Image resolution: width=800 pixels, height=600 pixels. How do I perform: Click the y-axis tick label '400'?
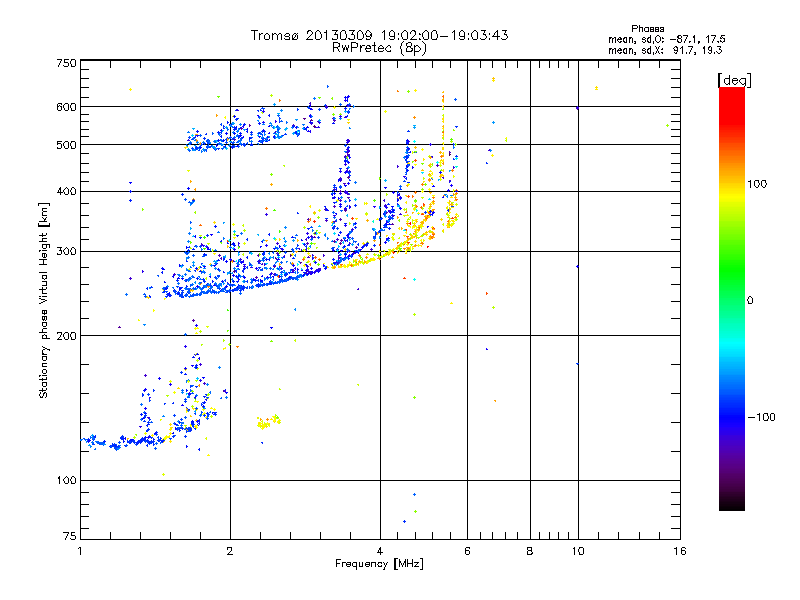(x=66, y=191)
